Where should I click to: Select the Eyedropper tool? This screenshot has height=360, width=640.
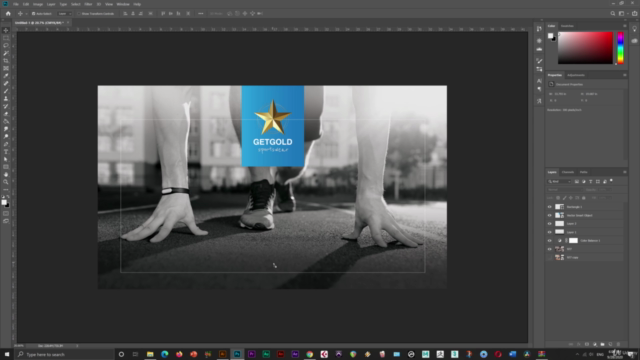tap(6, 76)
